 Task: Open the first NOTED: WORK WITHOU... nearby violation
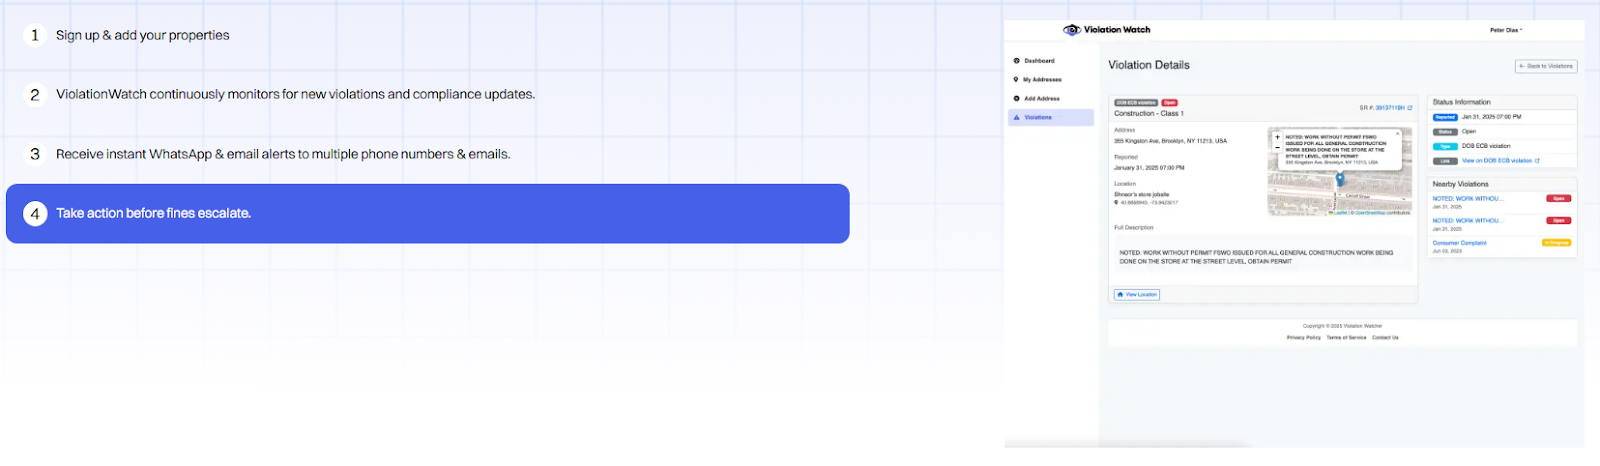coord(1467,199)
